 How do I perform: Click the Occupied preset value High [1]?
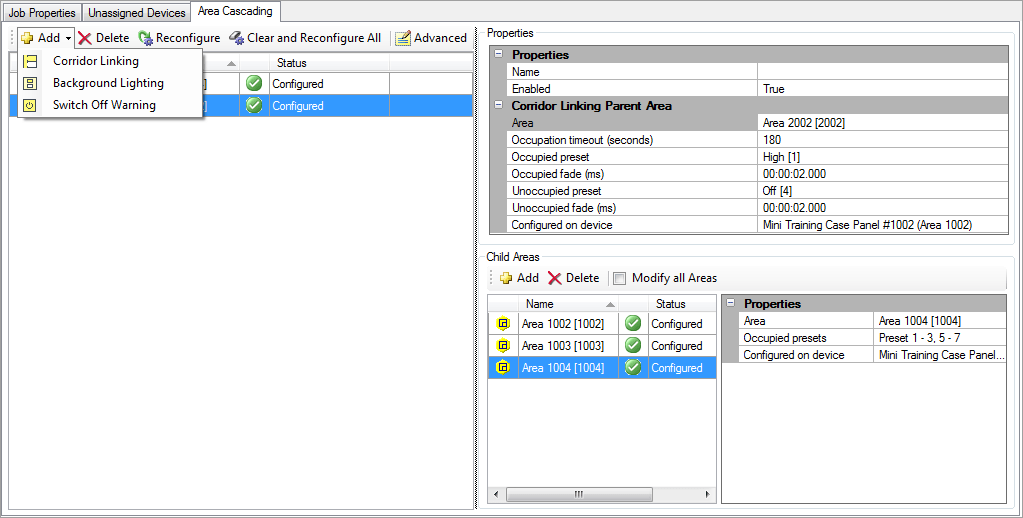(883, 157)
